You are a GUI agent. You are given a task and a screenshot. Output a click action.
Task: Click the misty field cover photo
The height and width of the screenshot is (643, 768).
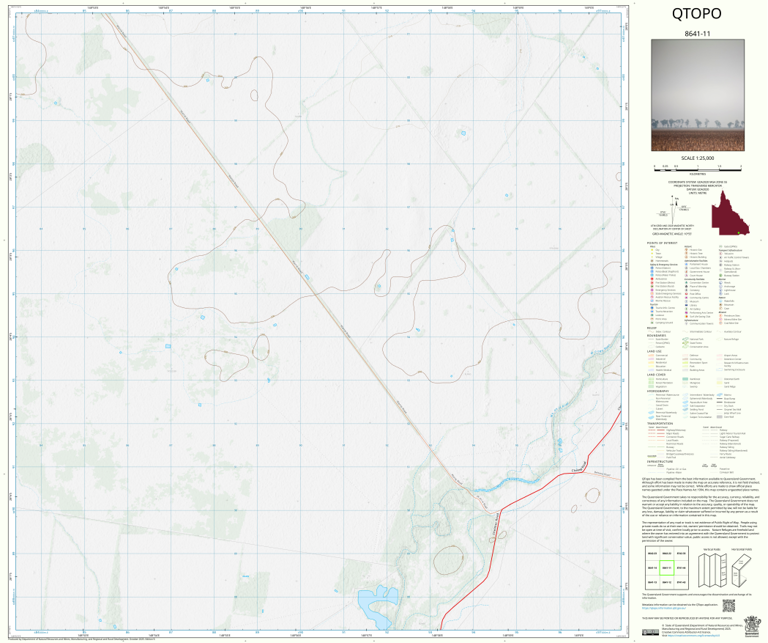697,95
